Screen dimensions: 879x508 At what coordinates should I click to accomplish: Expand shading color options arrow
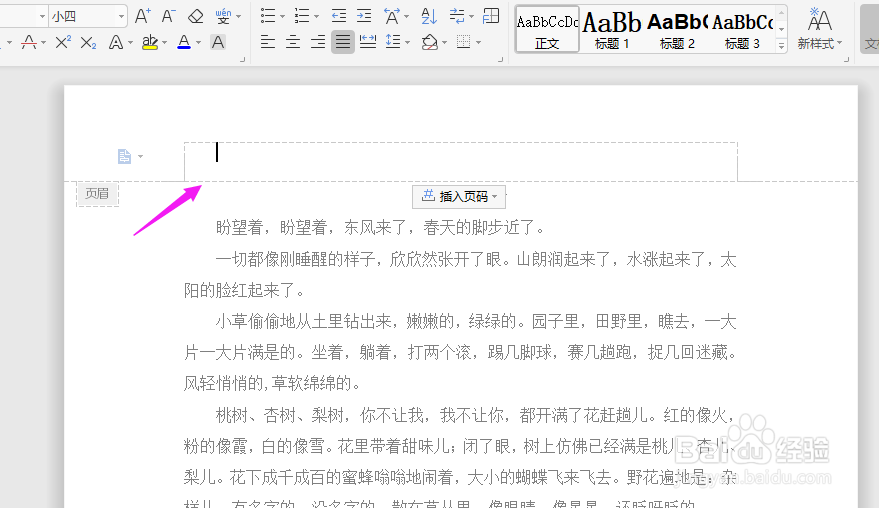[x=445, y=43]
